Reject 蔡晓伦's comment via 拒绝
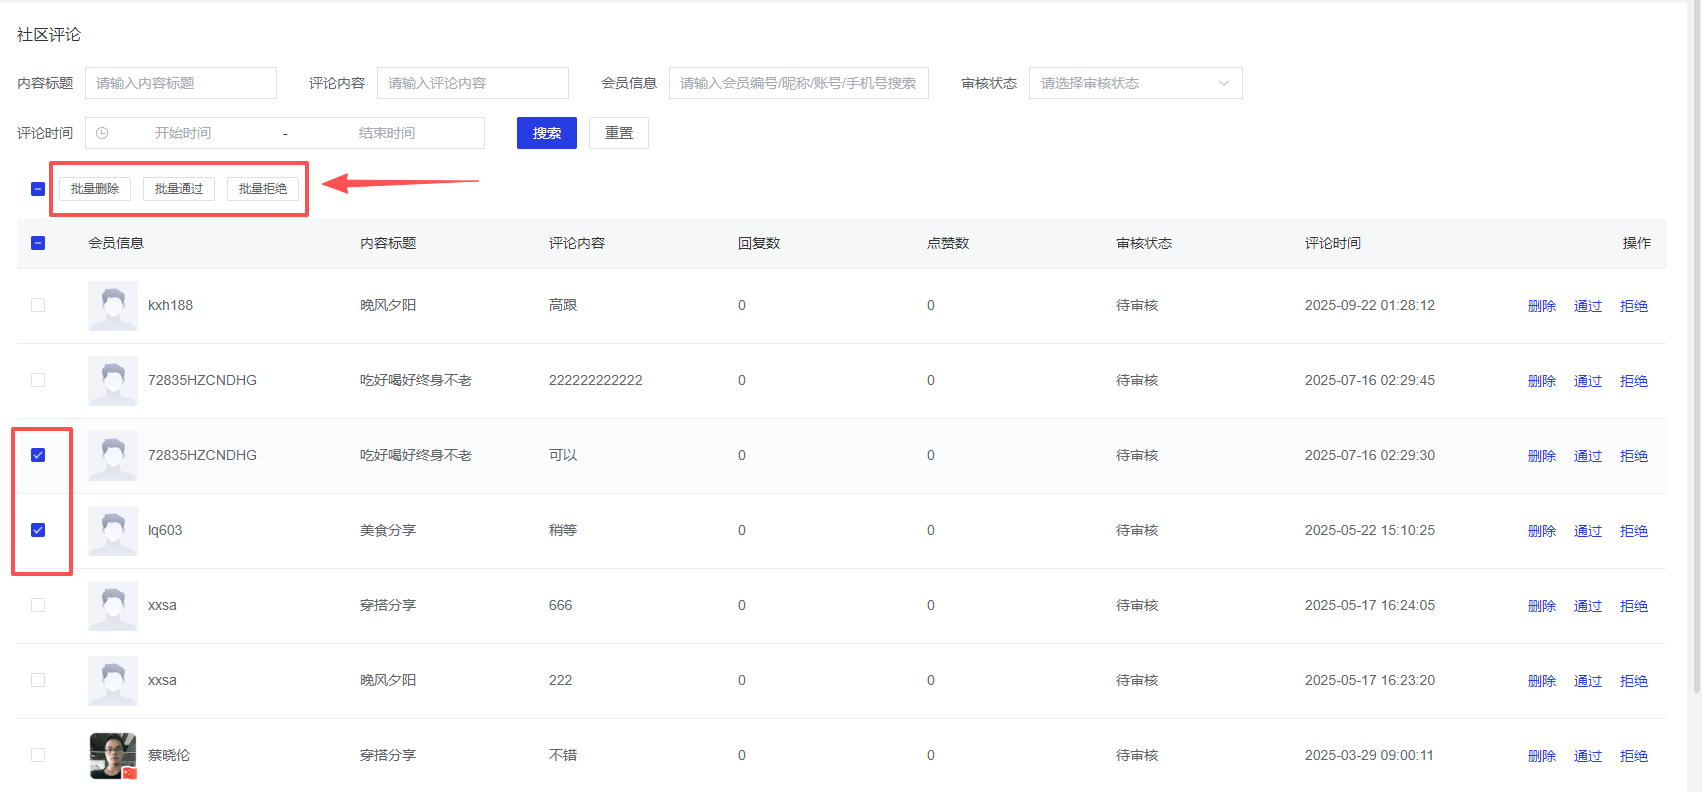 (1633, 756)
